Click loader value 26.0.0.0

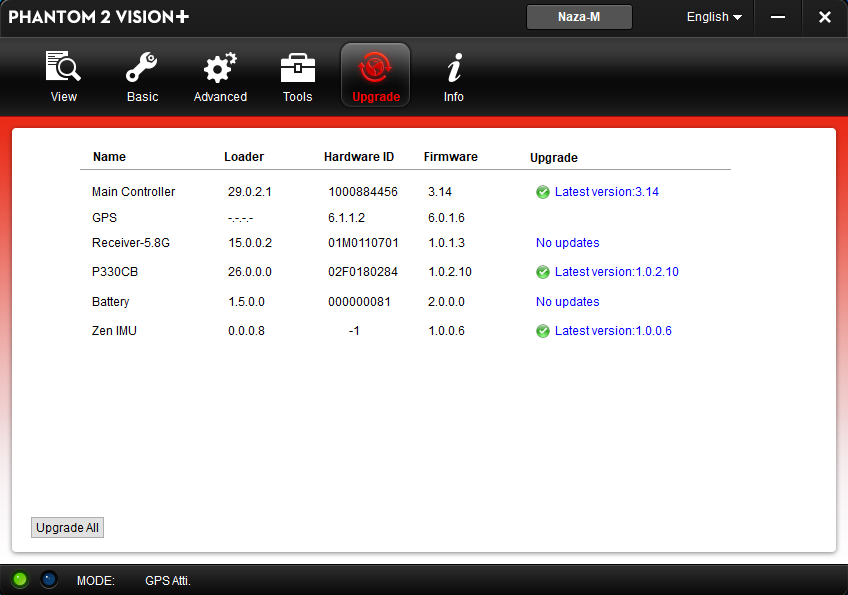click(250, 272)
